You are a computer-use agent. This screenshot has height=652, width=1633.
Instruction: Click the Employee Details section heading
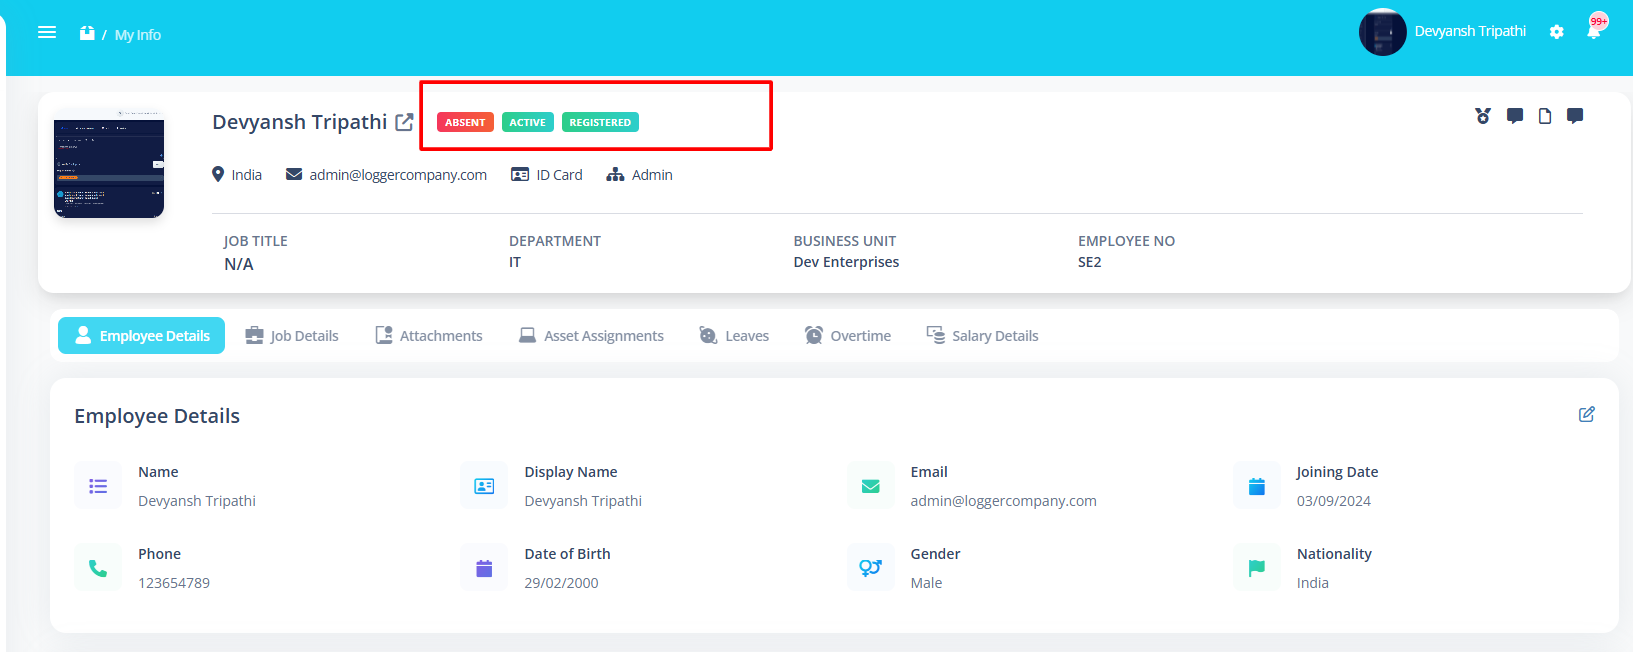point(157,416)
